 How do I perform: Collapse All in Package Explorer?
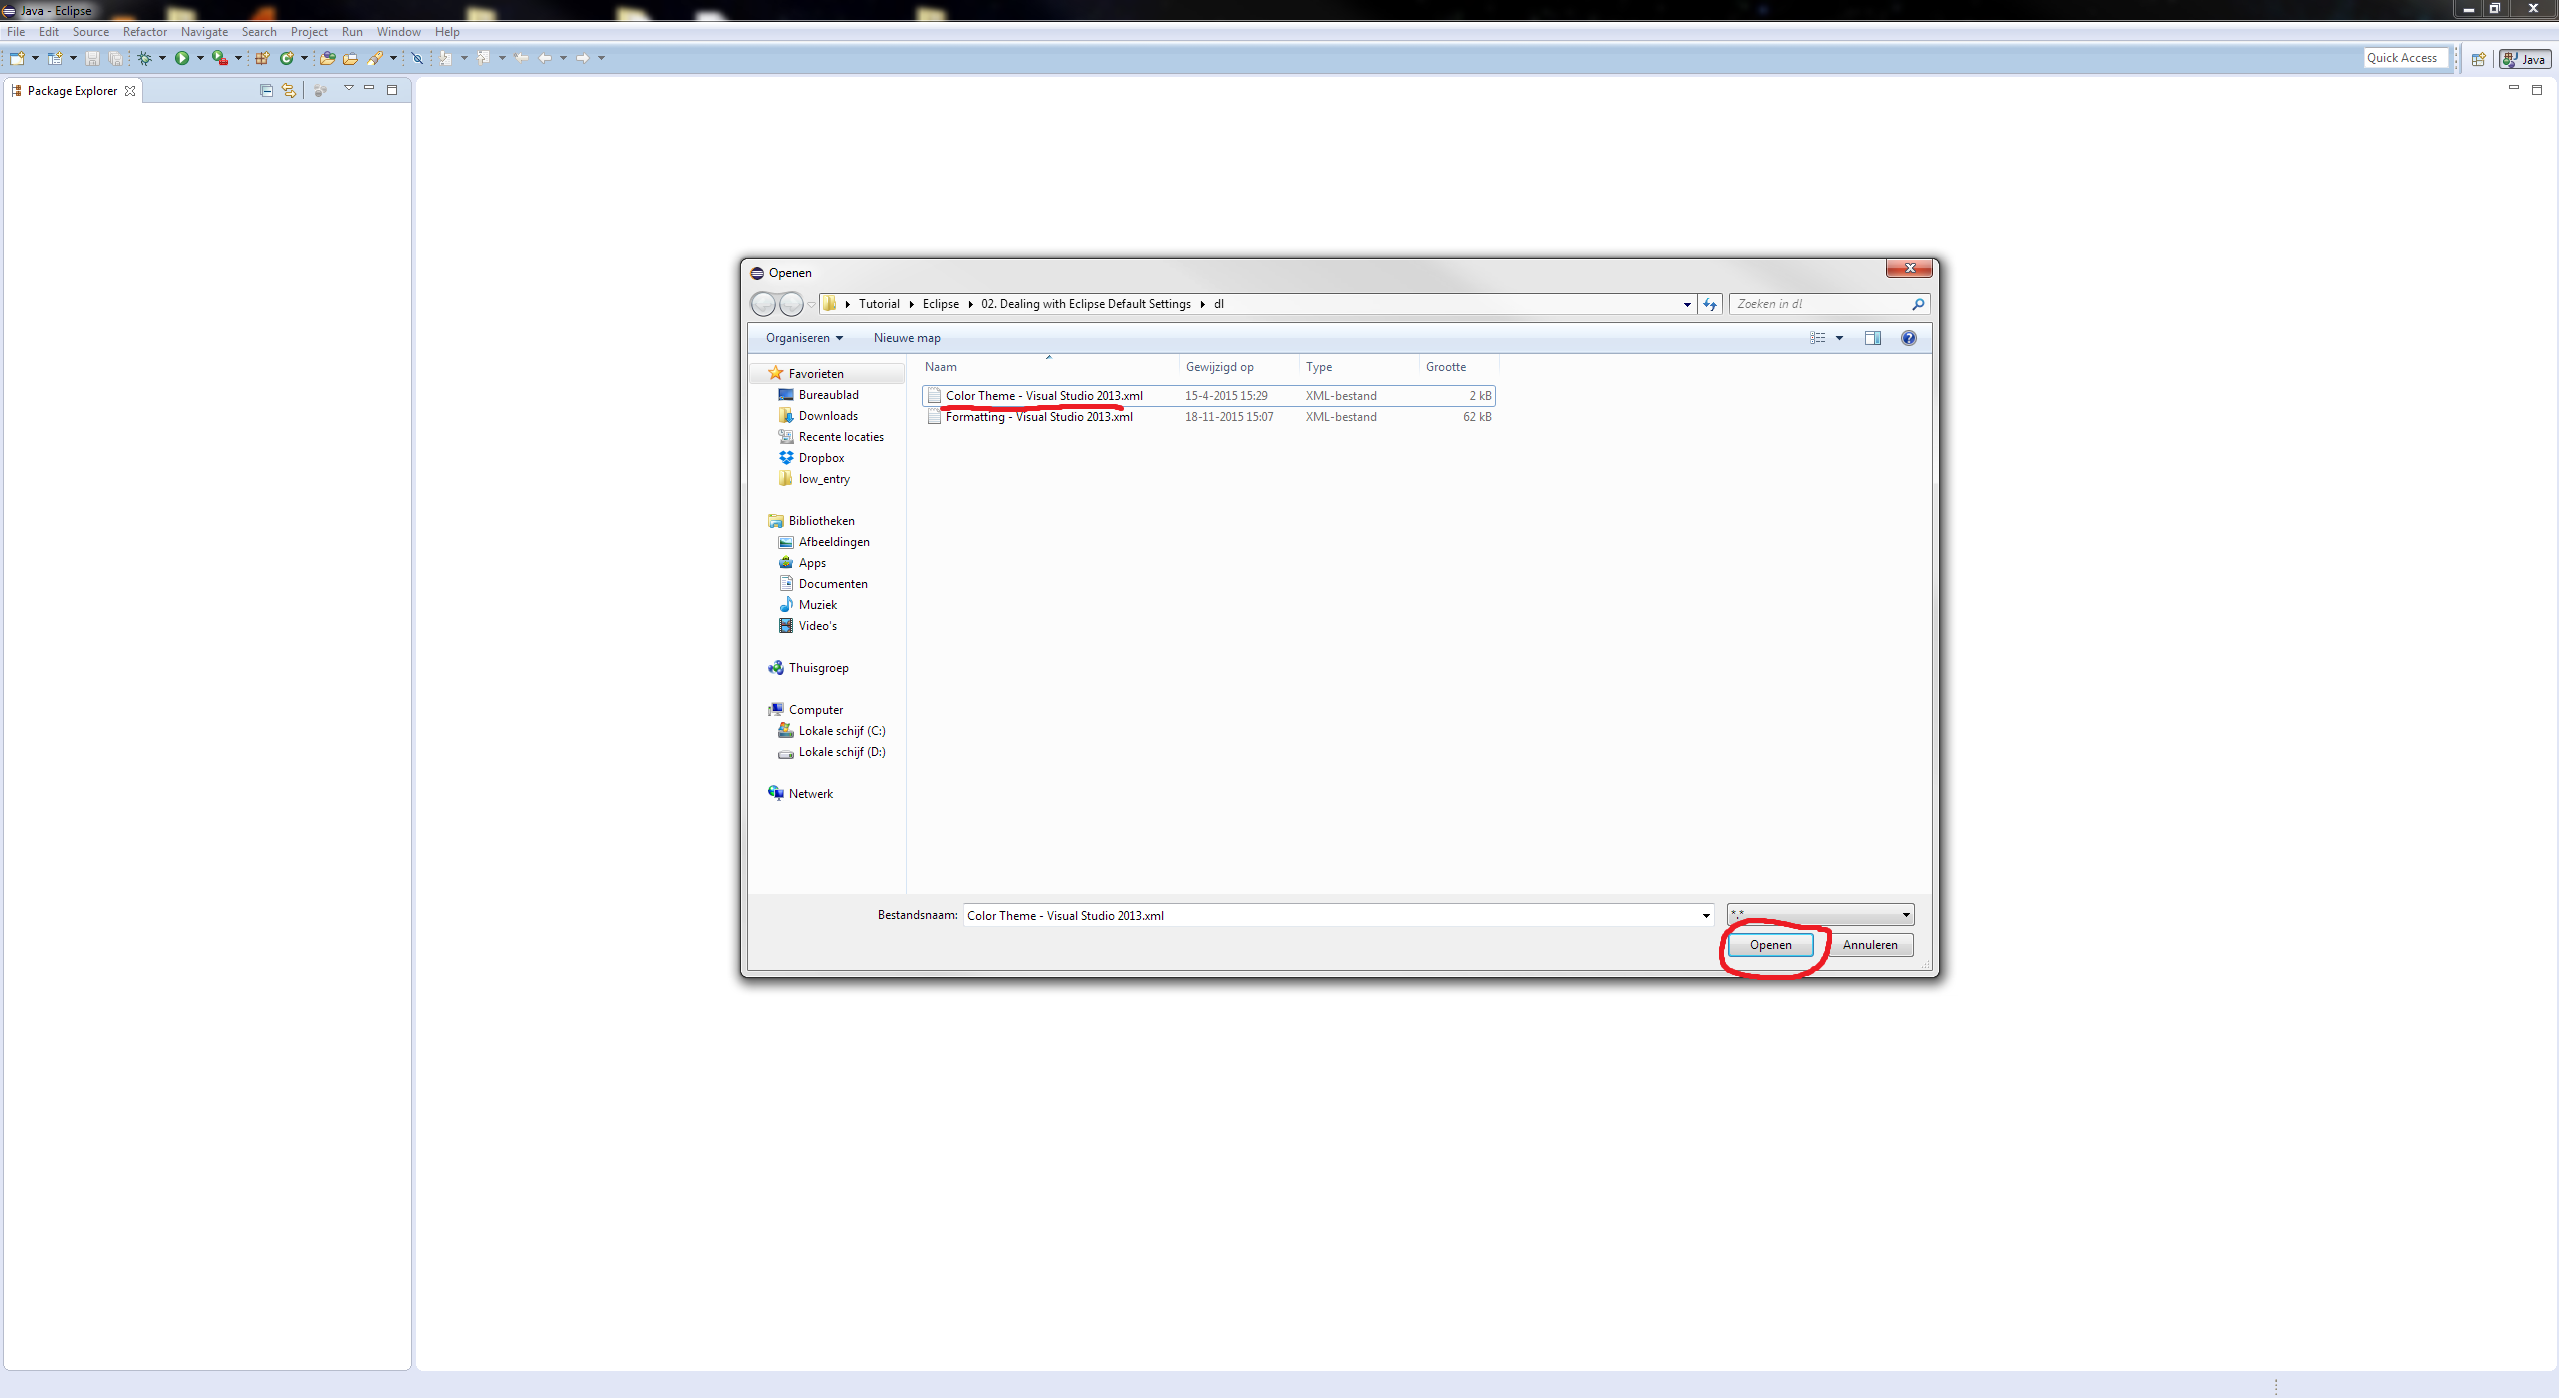pyautogui.click(x=266, y=90)
